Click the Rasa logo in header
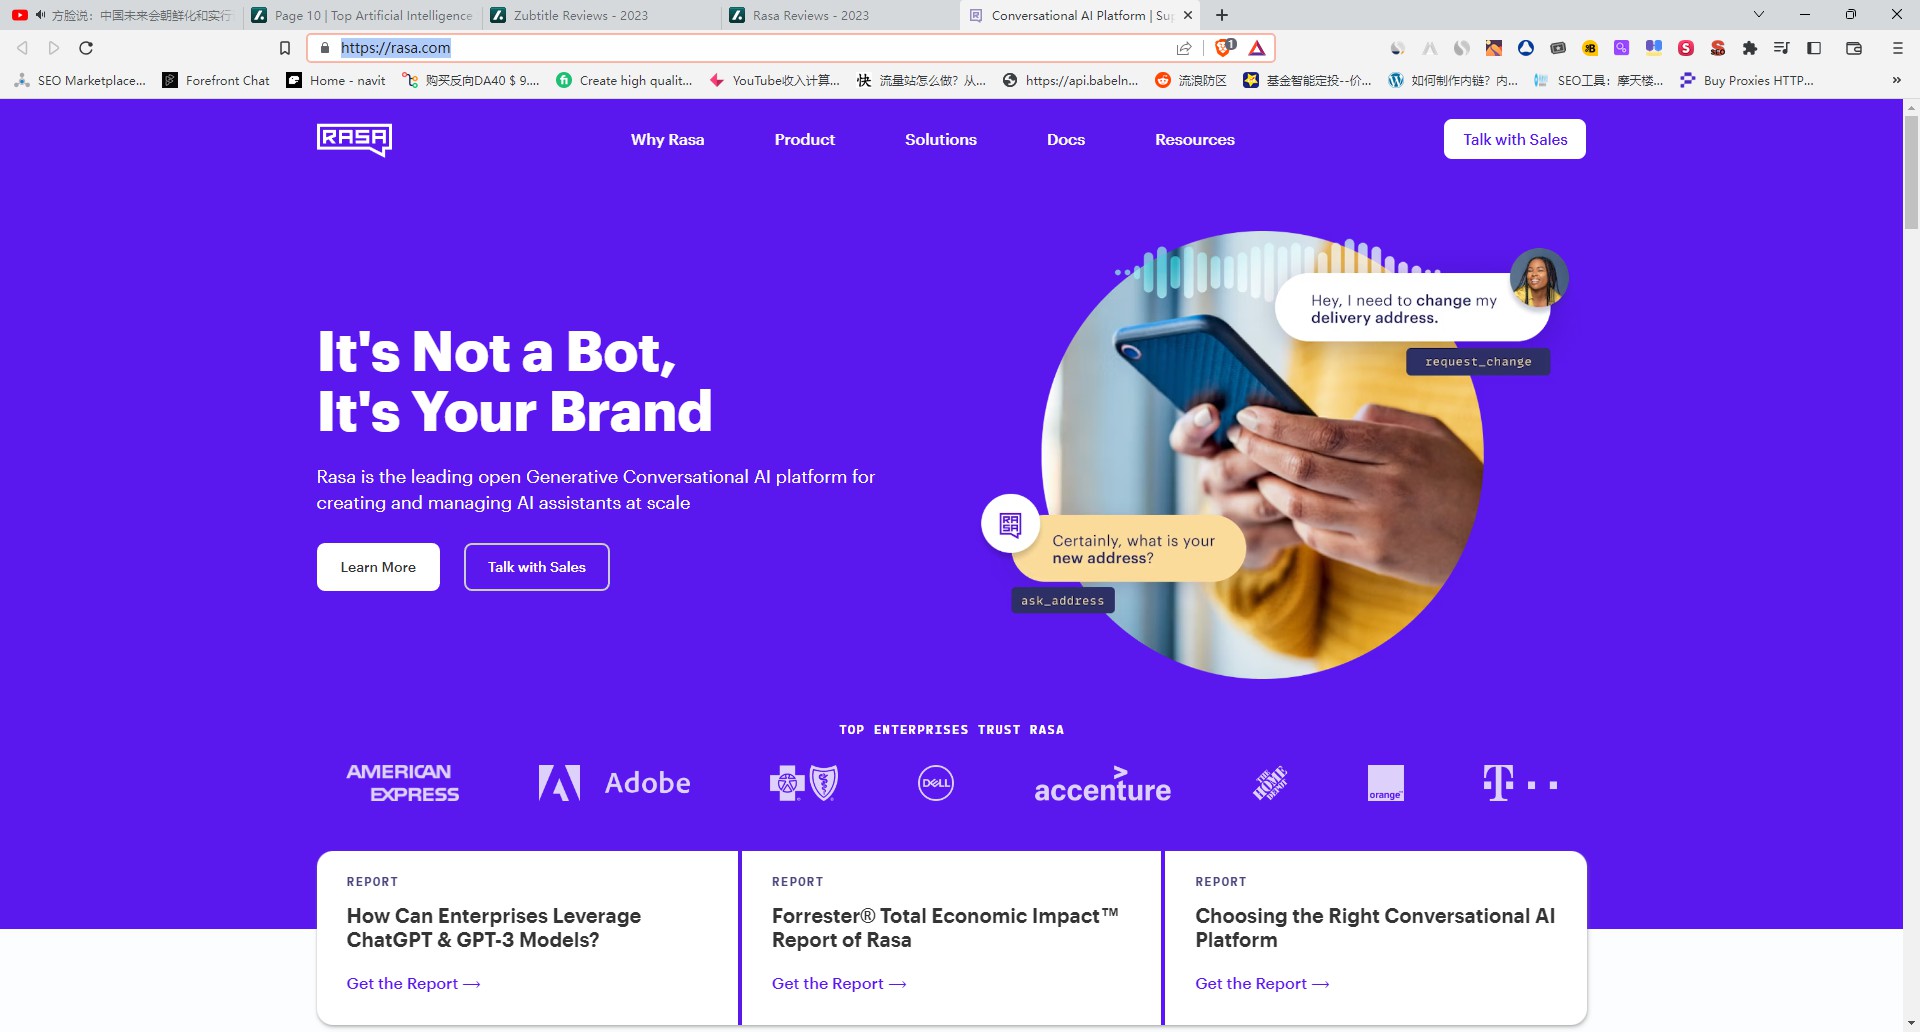The height and width of the screenshot is (1032, 1920). (x=354, y=140)
